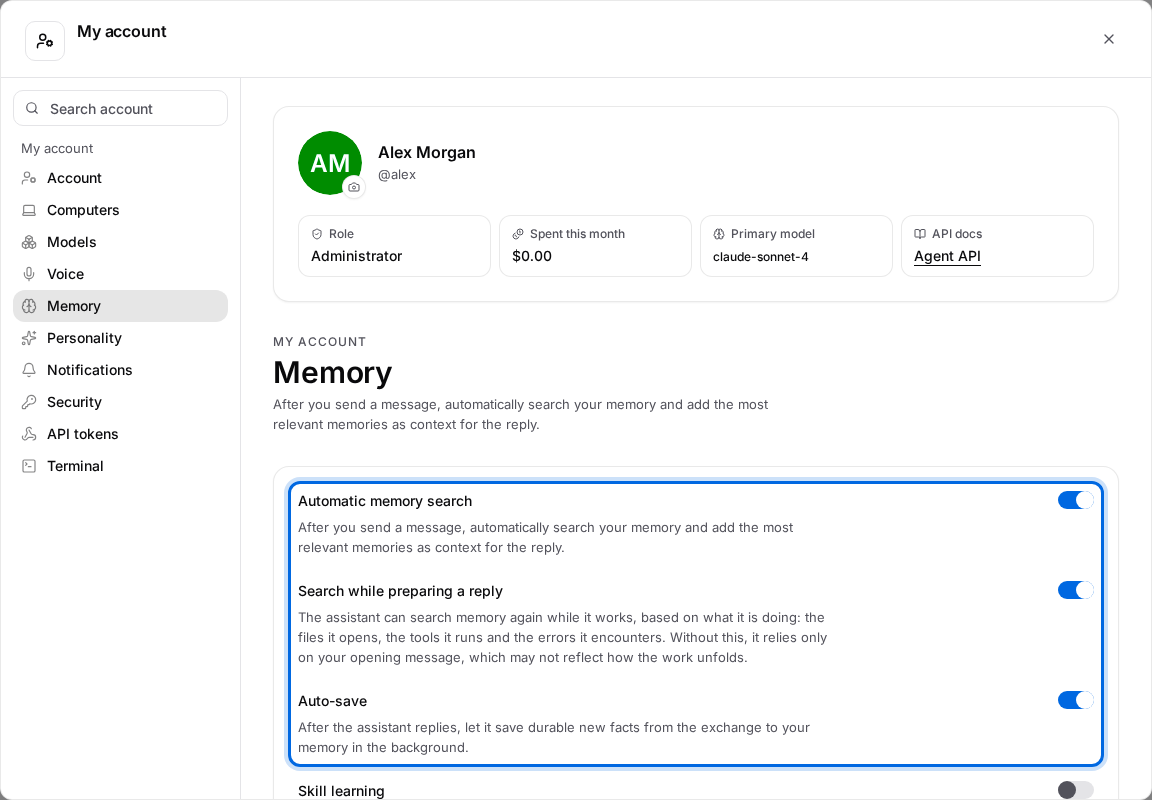Click the My account dialog title
This screenshot has height=800, width=1152.
click(122, 32)
